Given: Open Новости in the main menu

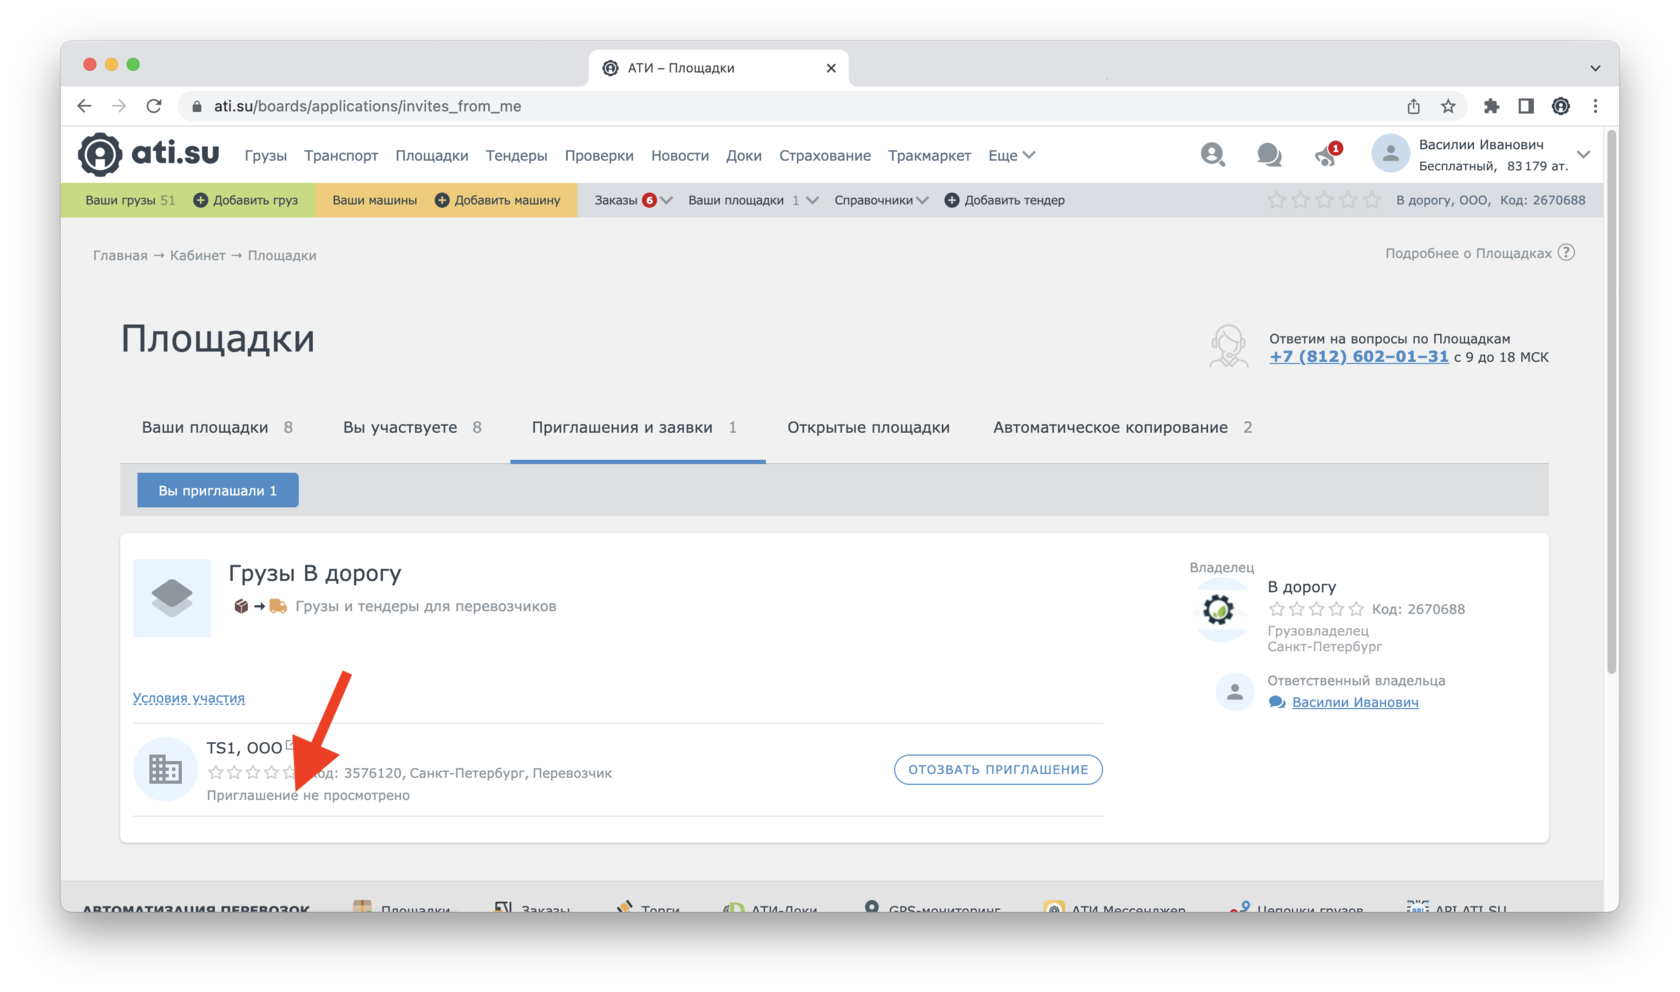Looking at the screenshot, I should (680, 155).
